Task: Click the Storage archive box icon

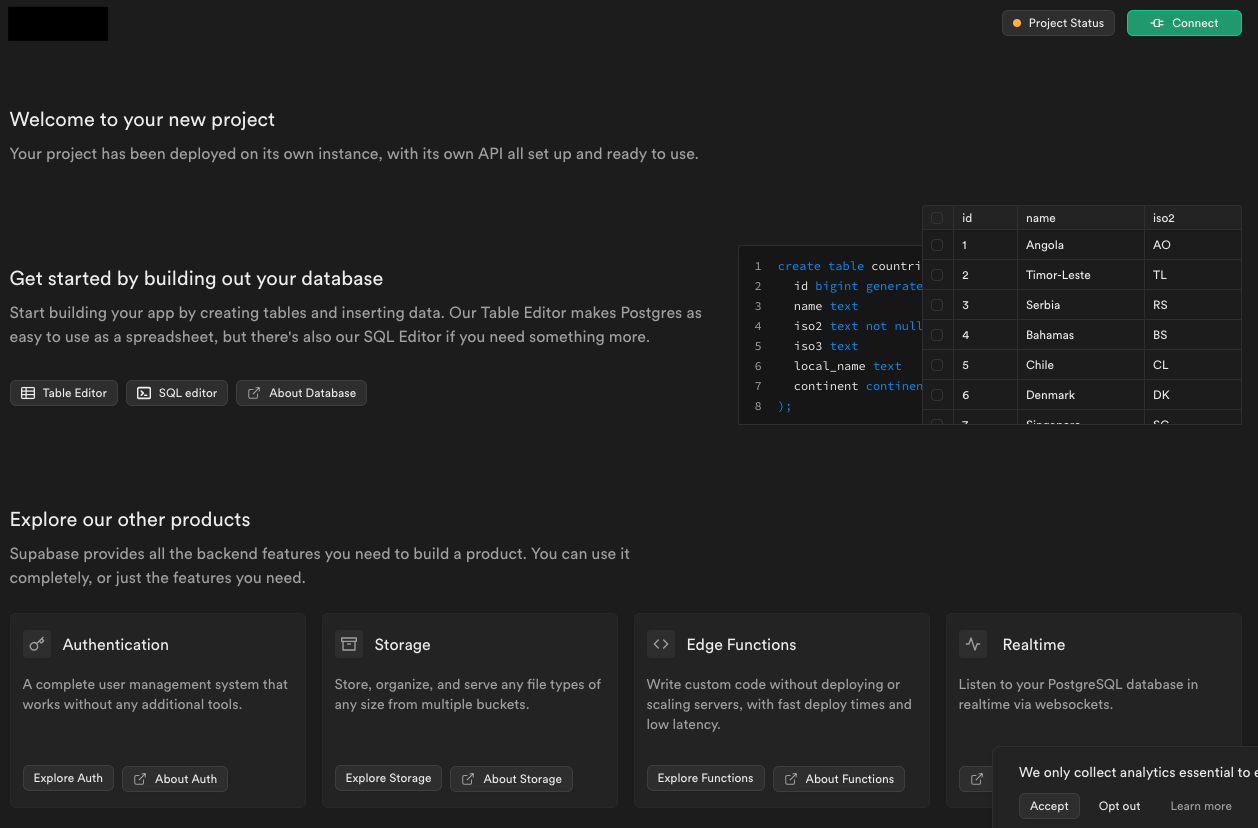Action: pyautogui.click(x=349, y=644)
